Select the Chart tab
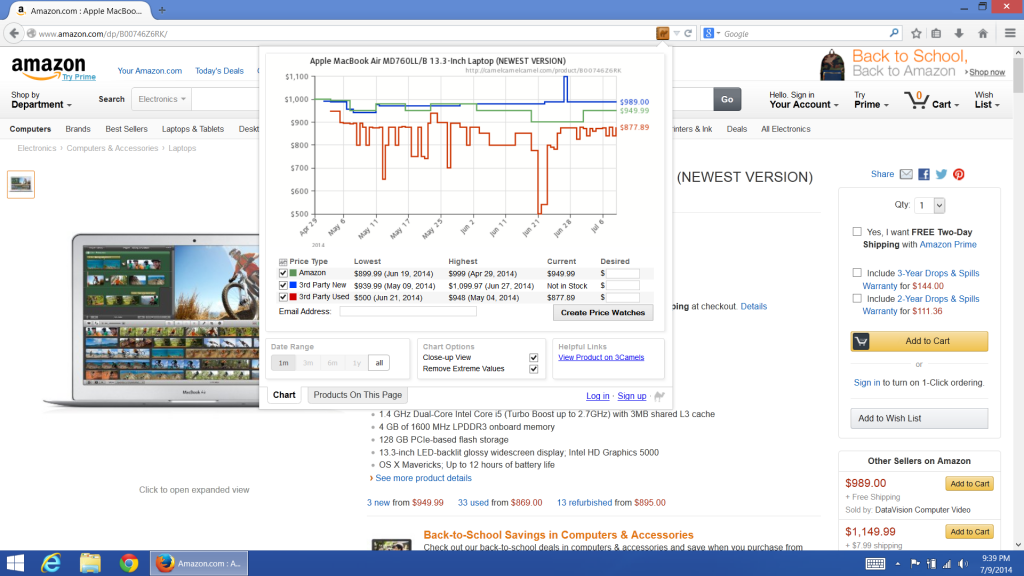The width and height of the screenshot is (1024, 576). (284, 394)
